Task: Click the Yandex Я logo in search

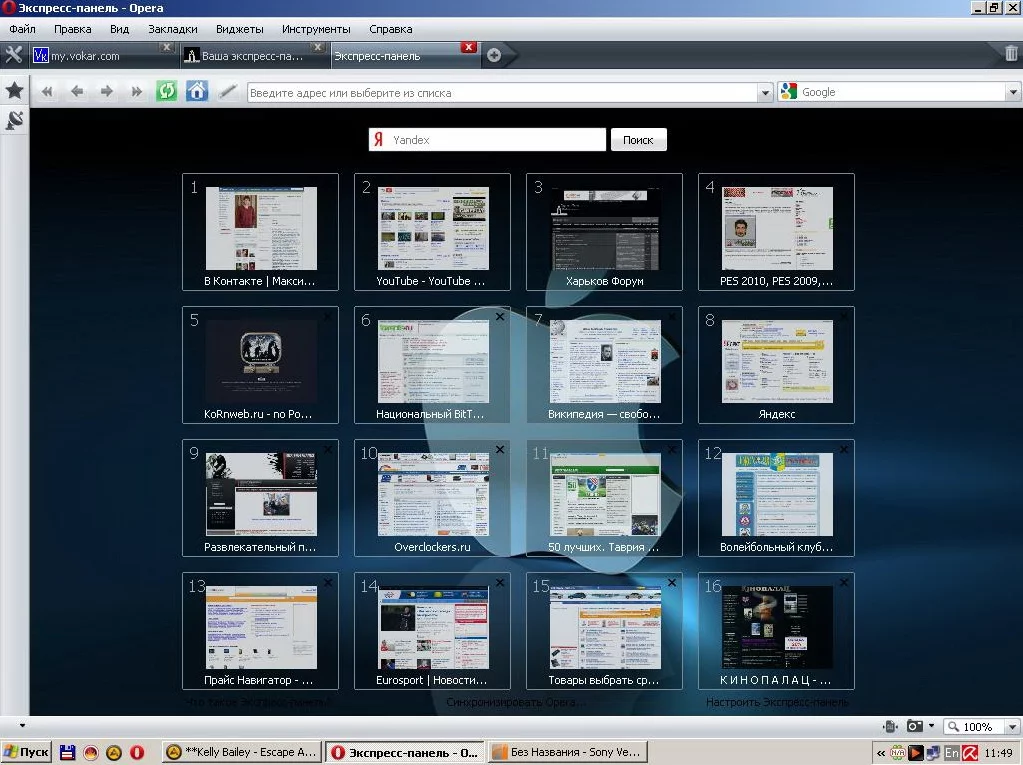Action: point(378,139)
